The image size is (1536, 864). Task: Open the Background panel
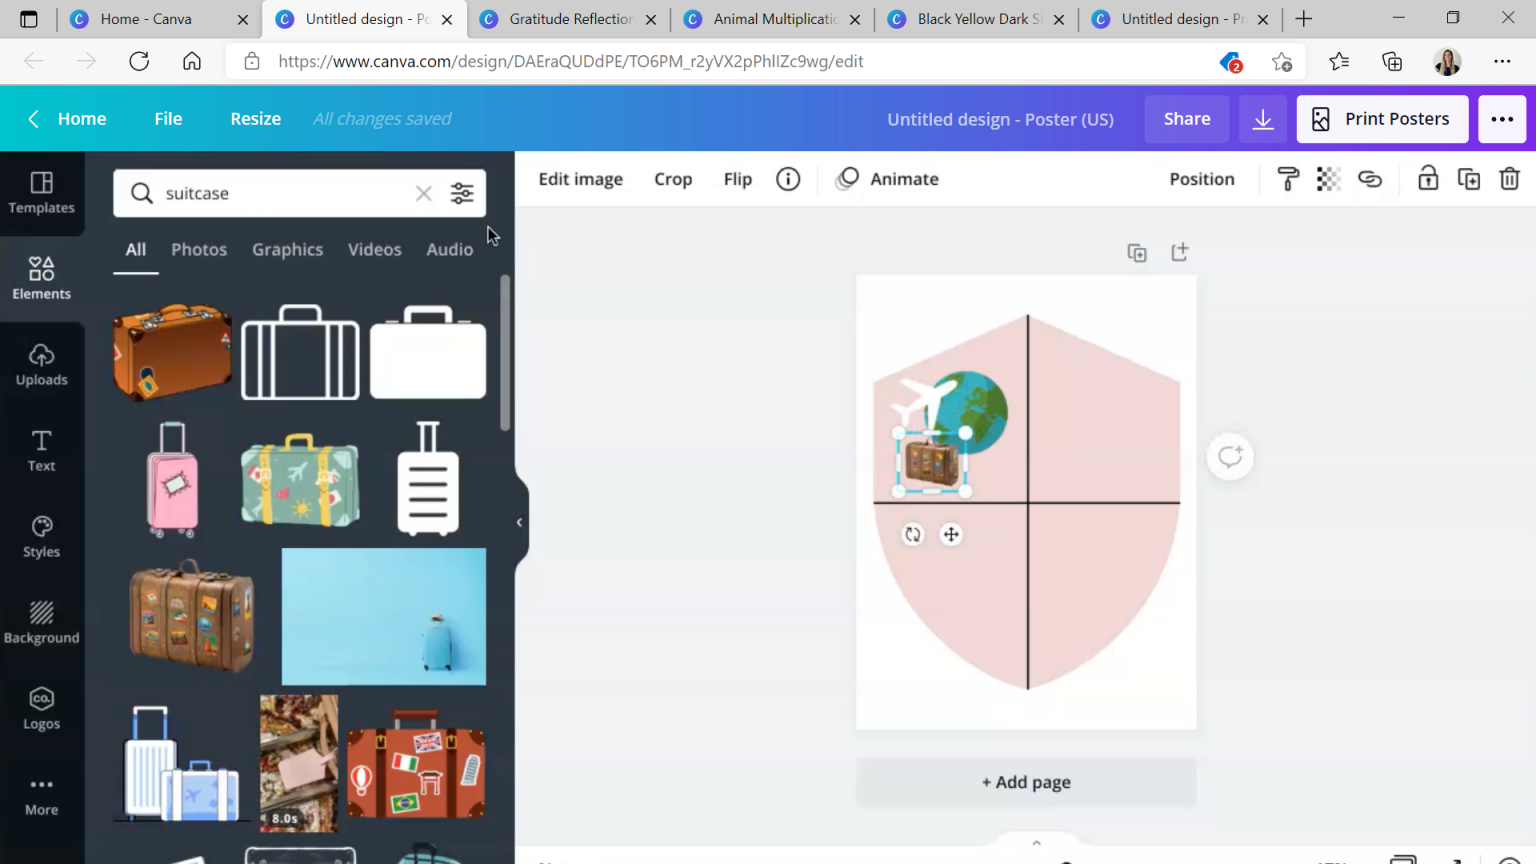41,620
